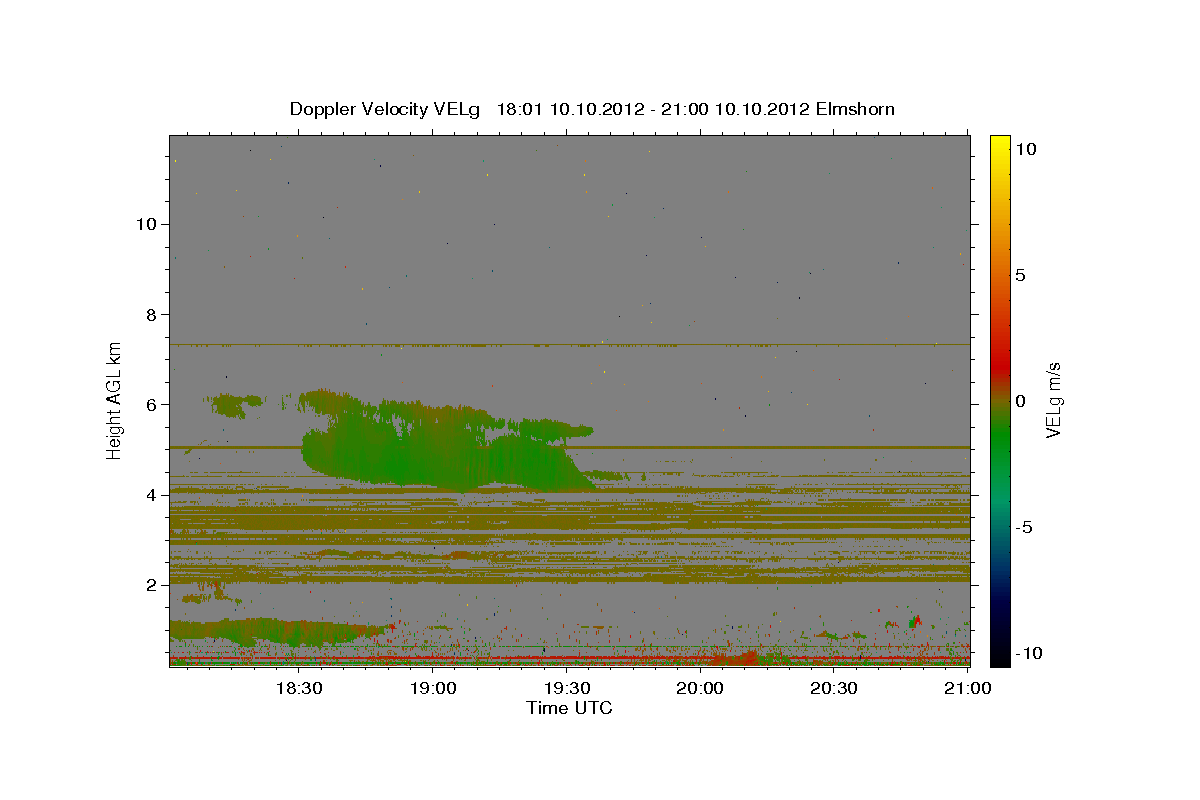Click the colorbar value 10 label
The image size is (1200, 800).
(1025, 148)
